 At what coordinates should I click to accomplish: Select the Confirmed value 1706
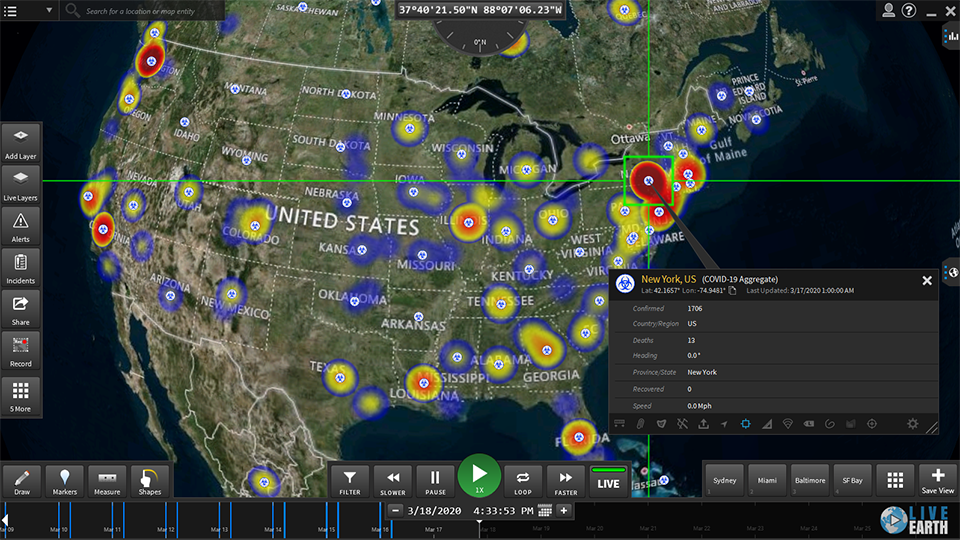(695, 309)
